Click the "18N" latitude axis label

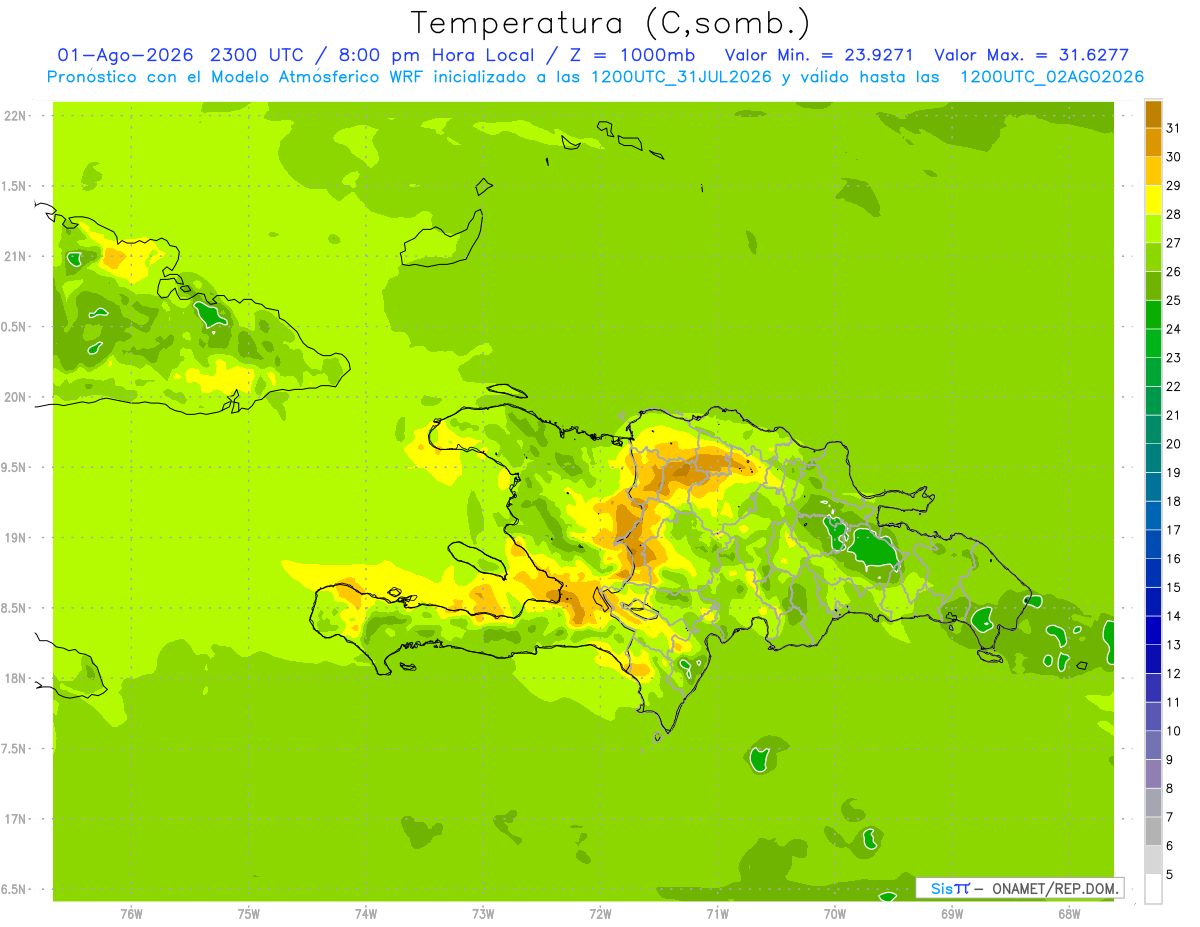(15, 678)
